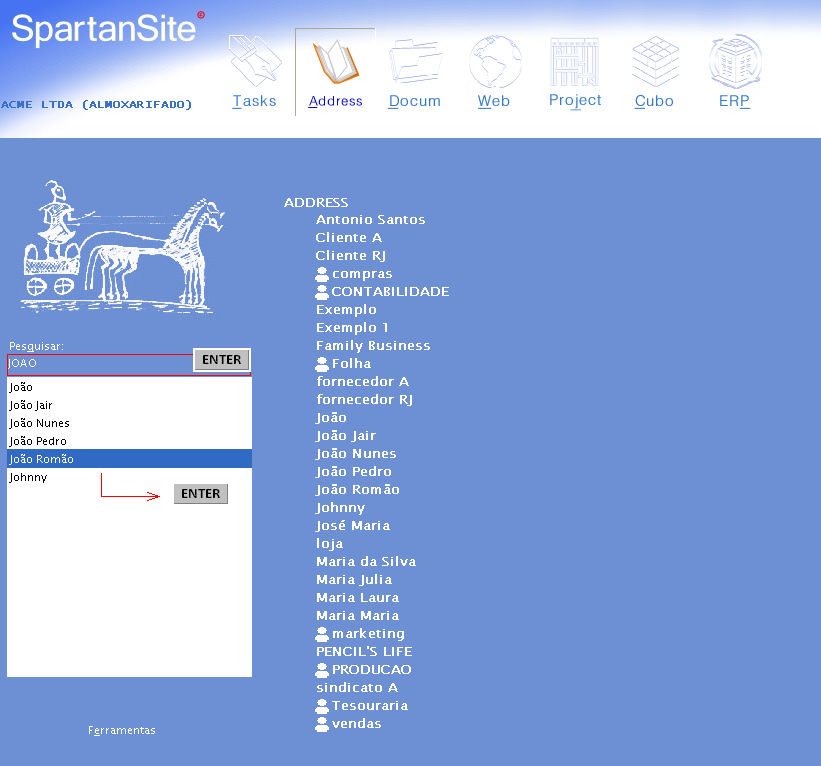
Task: Click the chariot and horses illustration
Action: [x=122, y=247]
